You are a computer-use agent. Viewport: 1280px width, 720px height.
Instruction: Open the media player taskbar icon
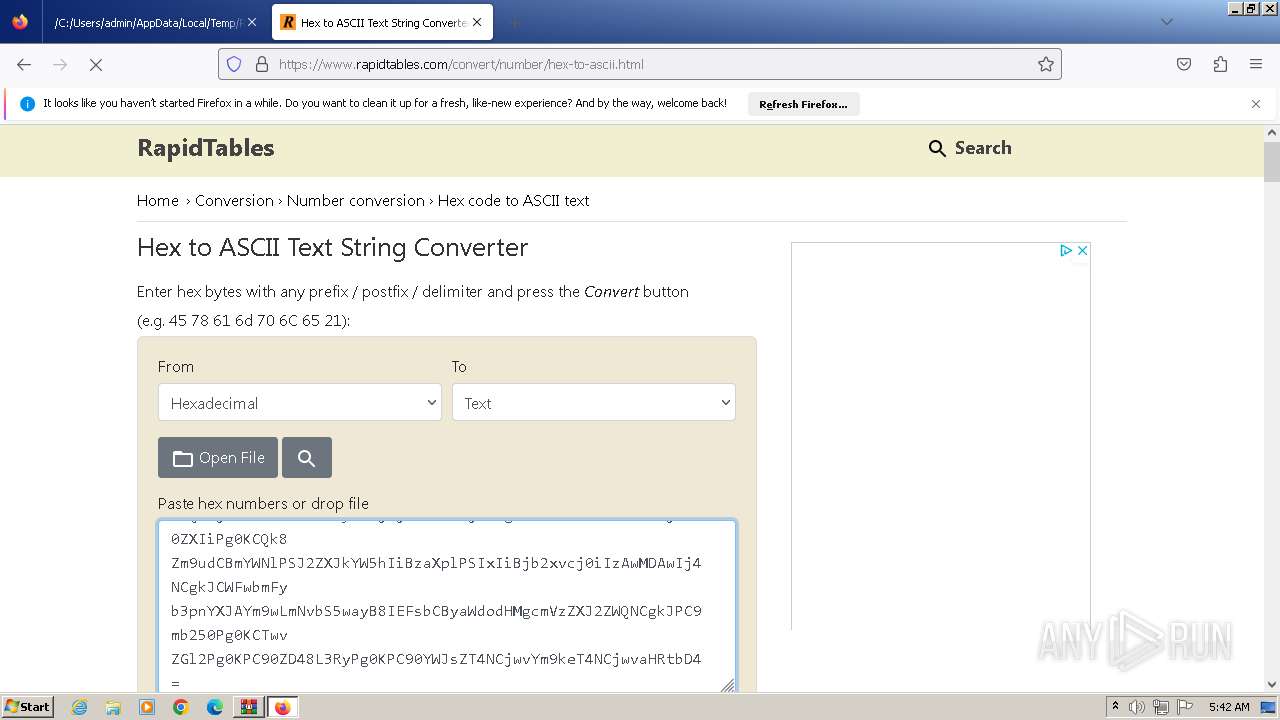147,707
